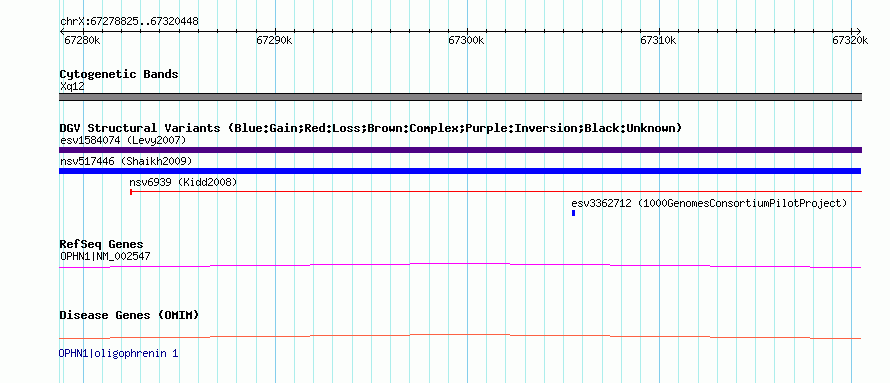Click the 67300k ruler tick label

click(466, 41)
